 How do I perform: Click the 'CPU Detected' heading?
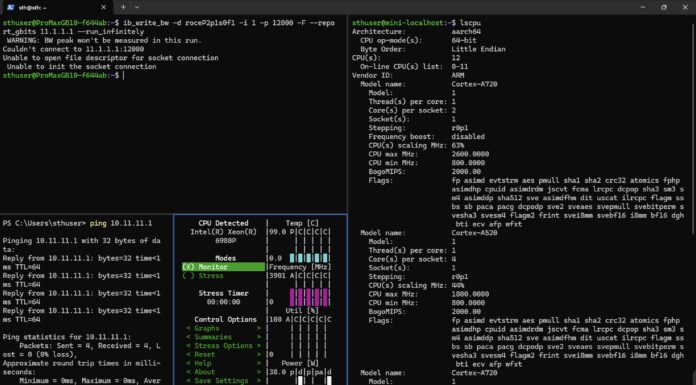(x=223, y=223)
